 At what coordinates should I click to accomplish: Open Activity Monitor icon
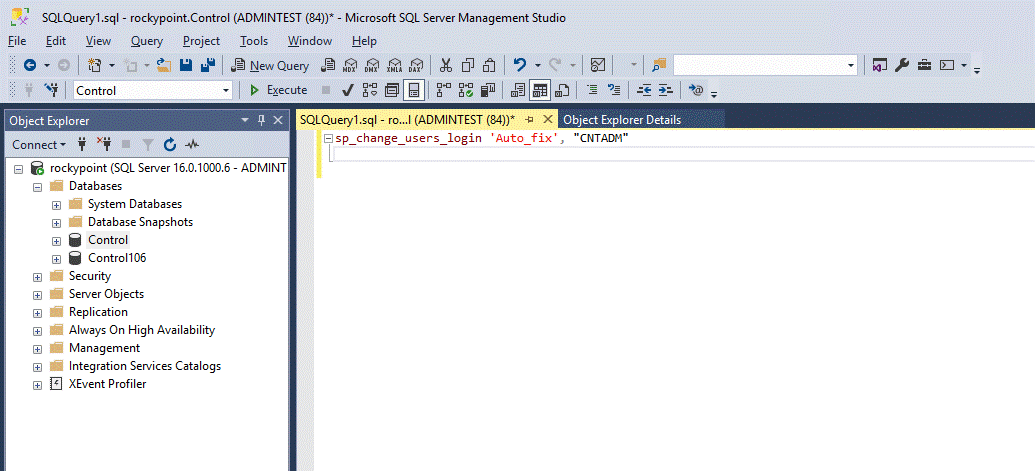click(598, 65)
